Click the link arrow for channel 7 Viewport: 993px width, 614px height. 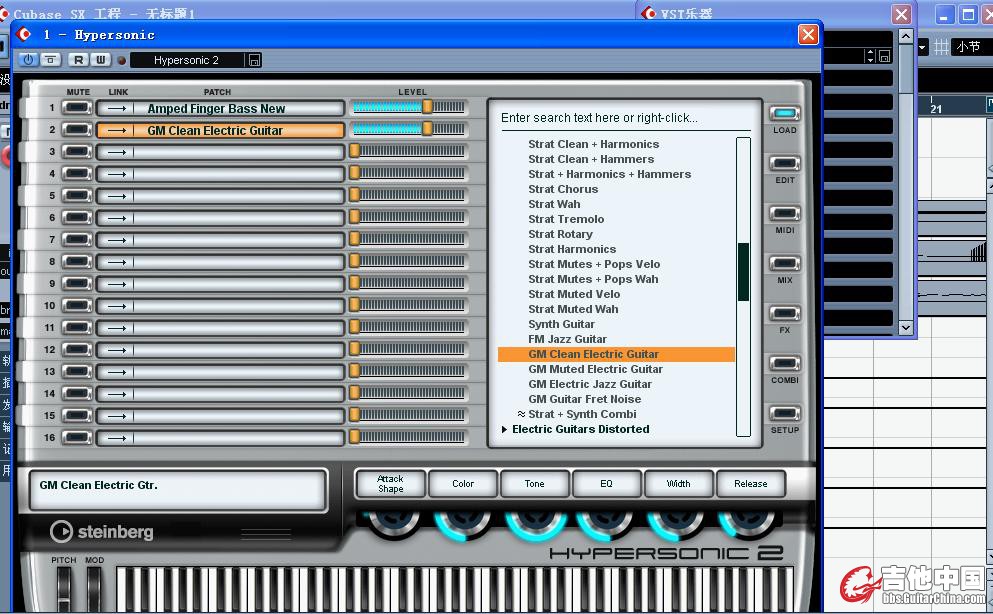pos(117,241)
